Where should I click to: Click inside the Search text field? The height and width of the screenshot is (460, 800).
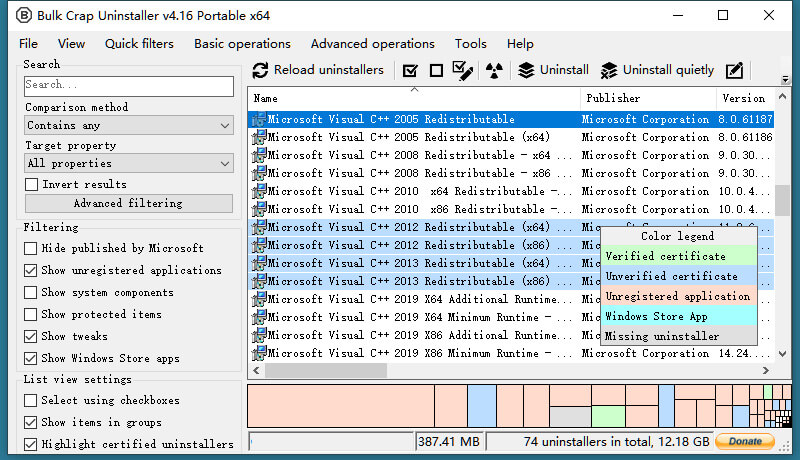click(x=129, y=86)
